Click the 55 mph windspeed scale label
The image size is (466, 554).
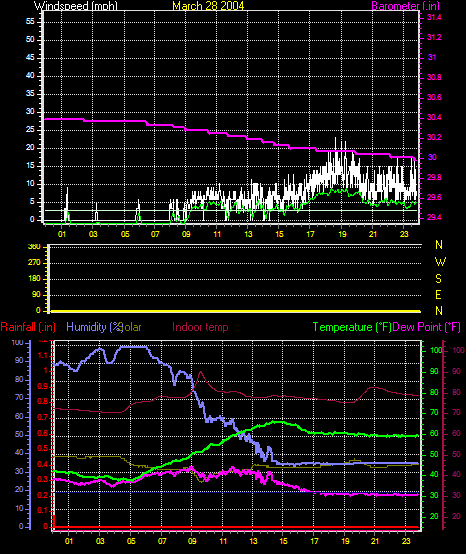pos(30,22)
